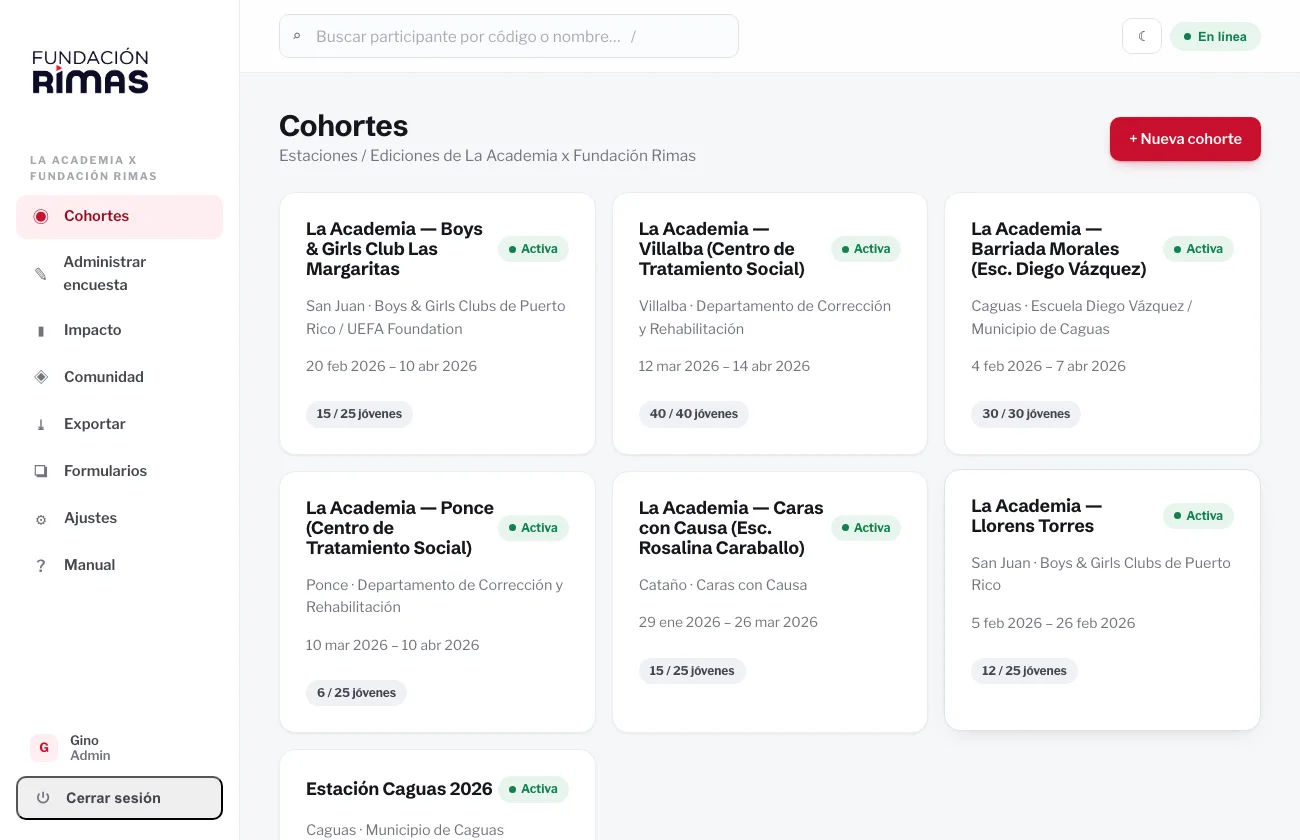Open the La Academia Llorens Torres card

[1102, 600]
